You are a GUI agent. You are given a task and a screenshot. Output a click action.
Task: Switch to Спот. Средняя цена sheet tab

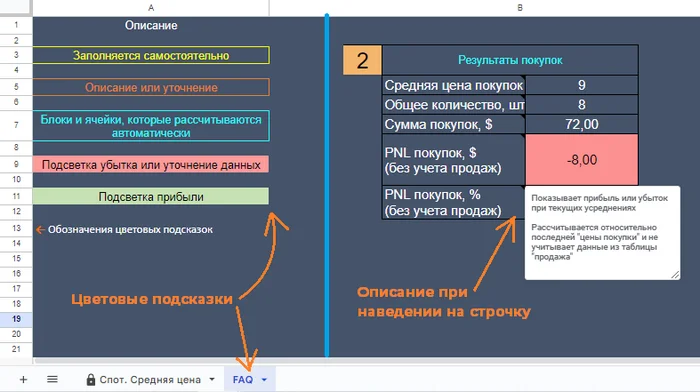click(x=150, y=379)
